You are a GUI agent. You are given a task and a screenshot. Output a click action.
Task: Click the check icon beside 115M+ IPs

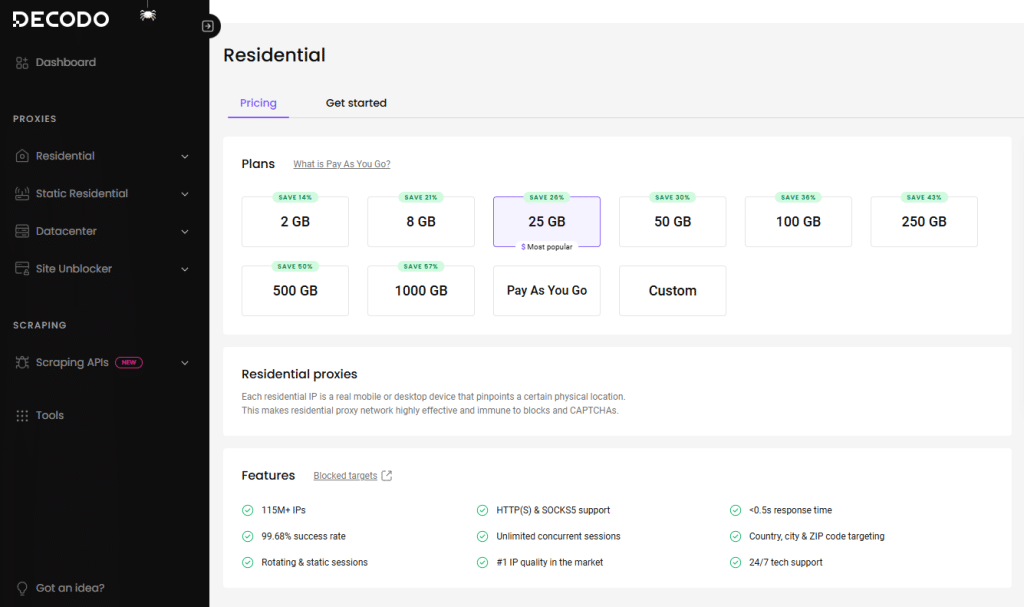pyautogui.click(x=248, y=510)
